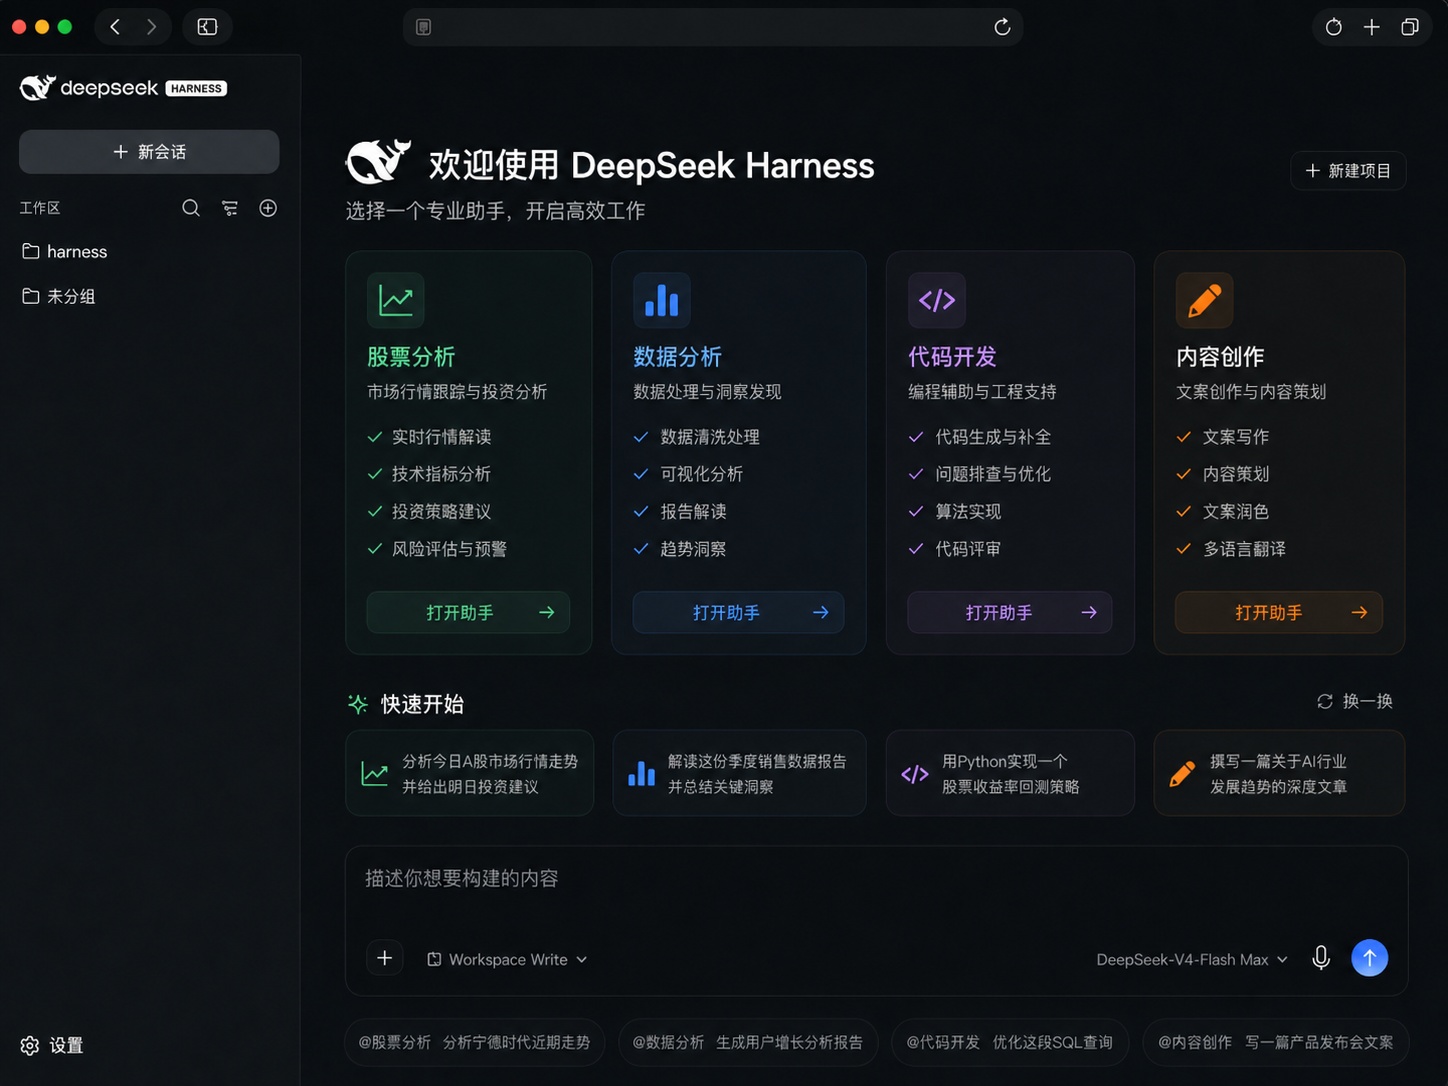
Task: Select quick start 分析今日A股市场行情走势
Action: click(469, 773)
